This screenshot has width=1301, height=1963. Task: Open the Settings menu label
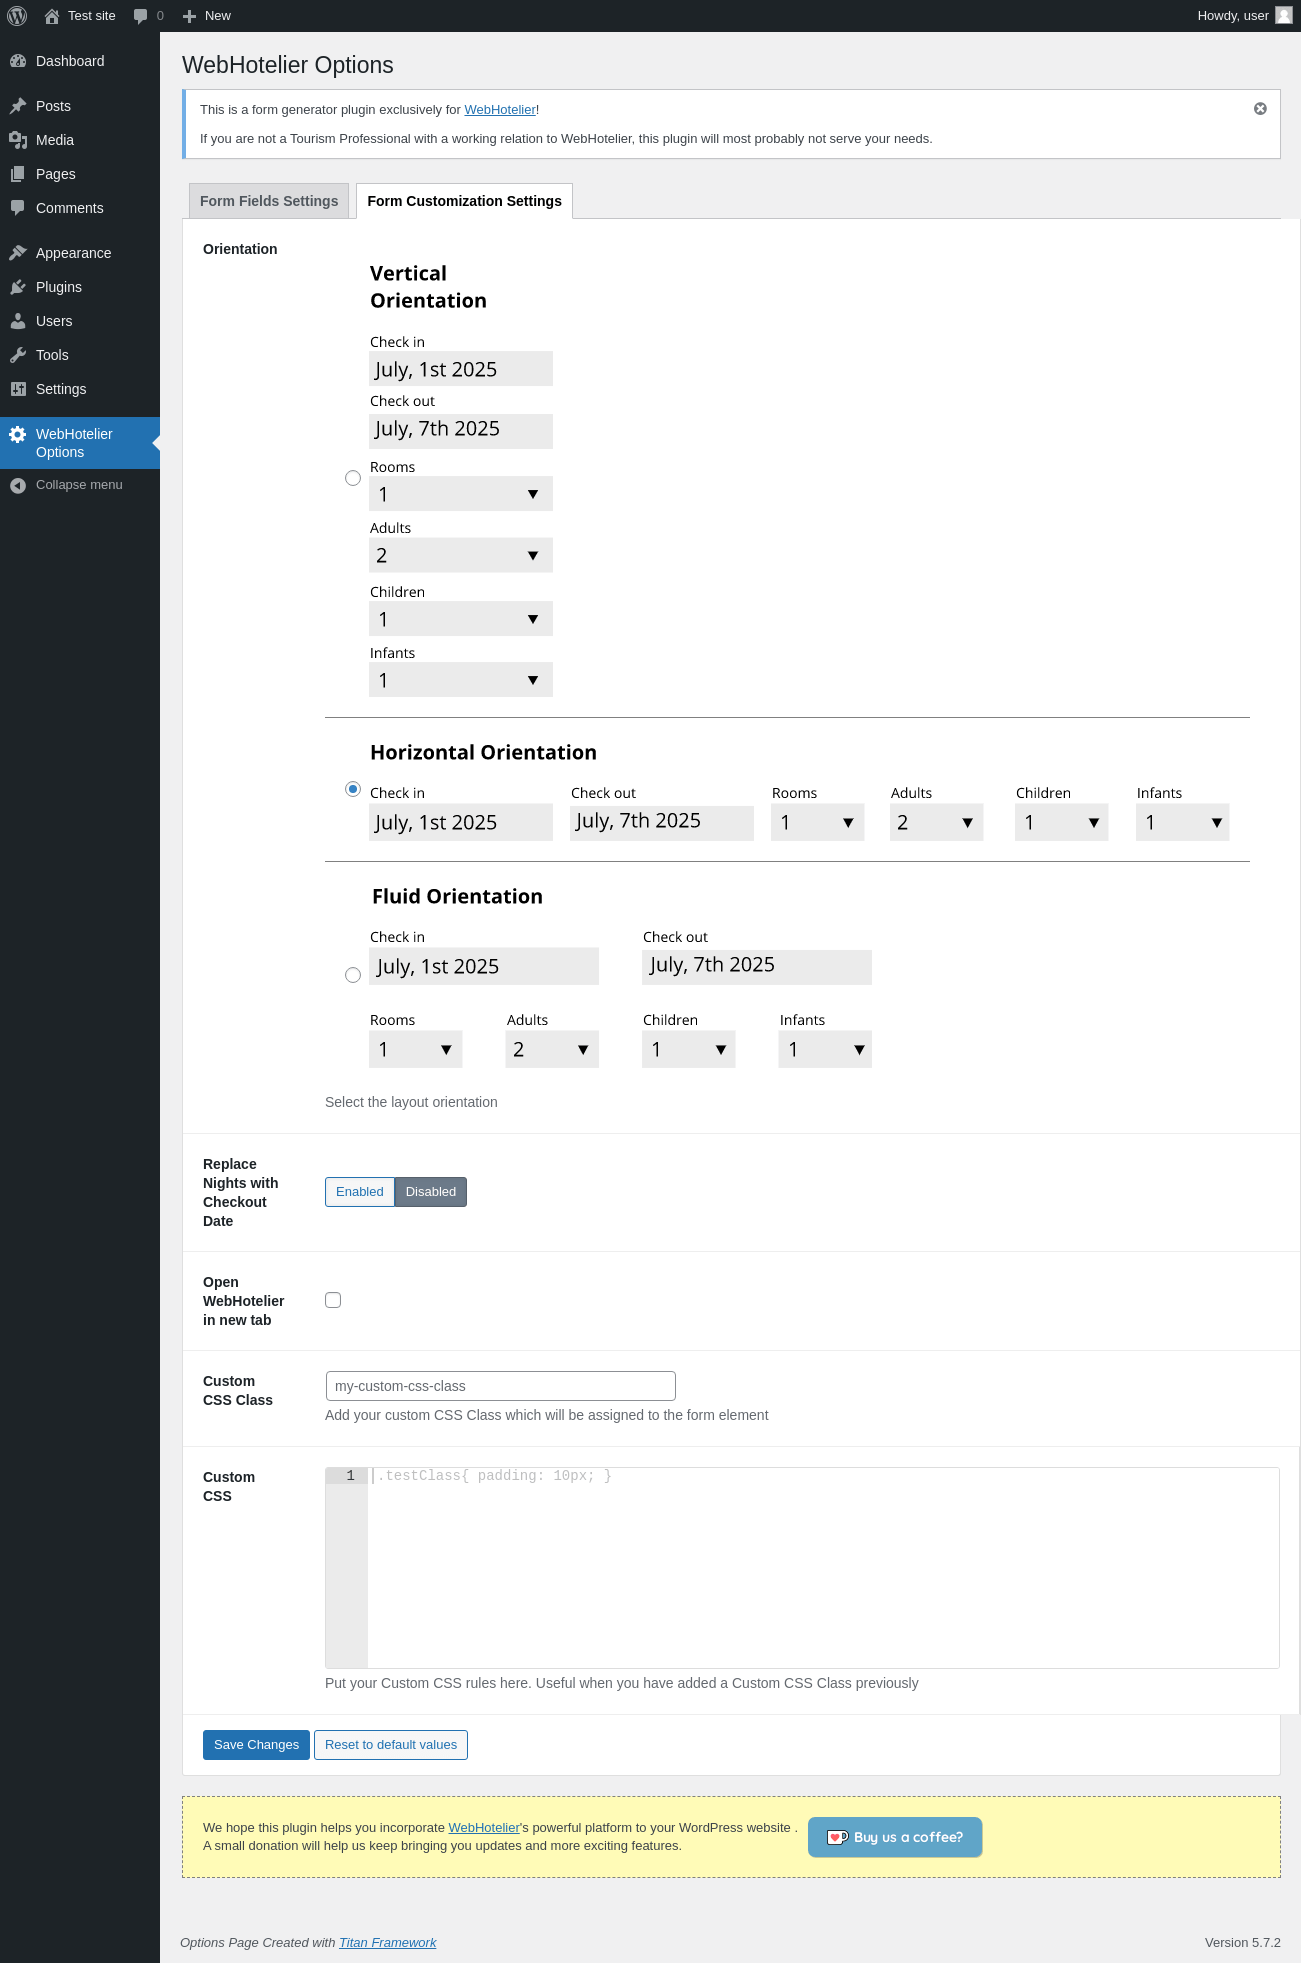61,389
